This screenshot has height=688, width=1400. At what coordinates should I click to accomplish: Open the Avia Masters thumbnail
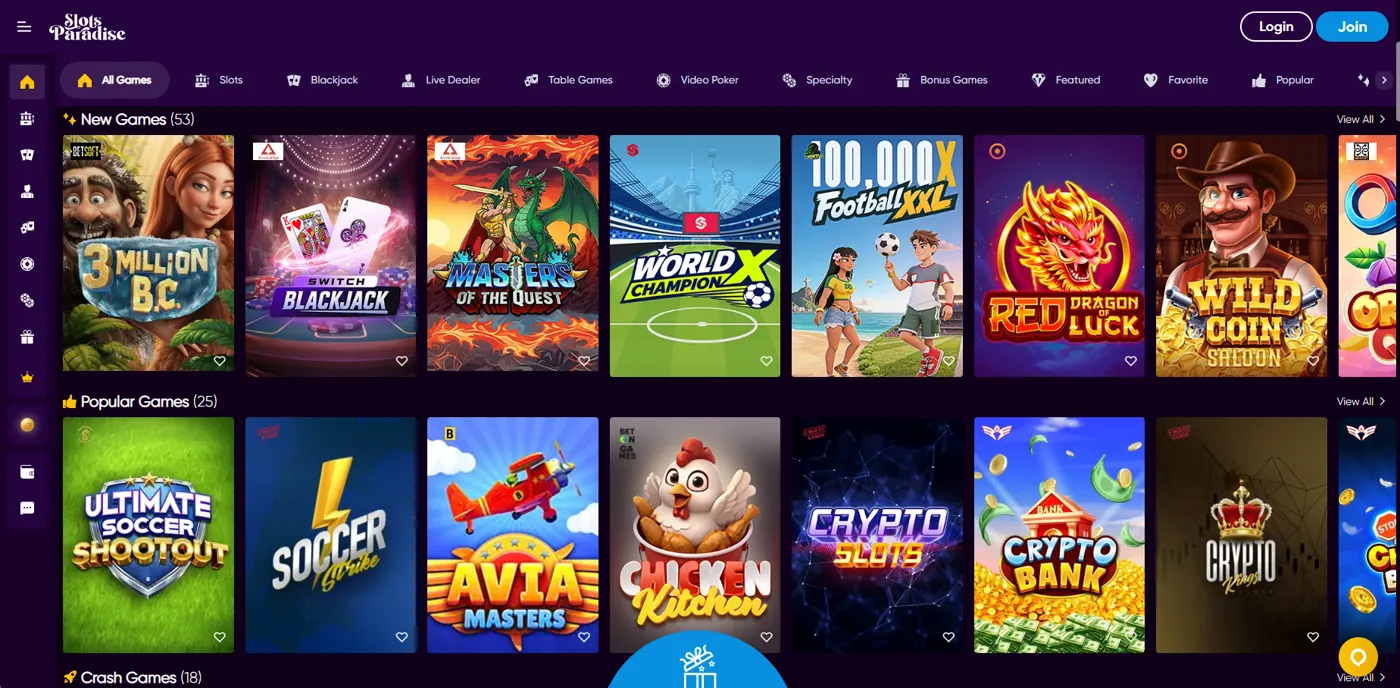click(513, 535)
